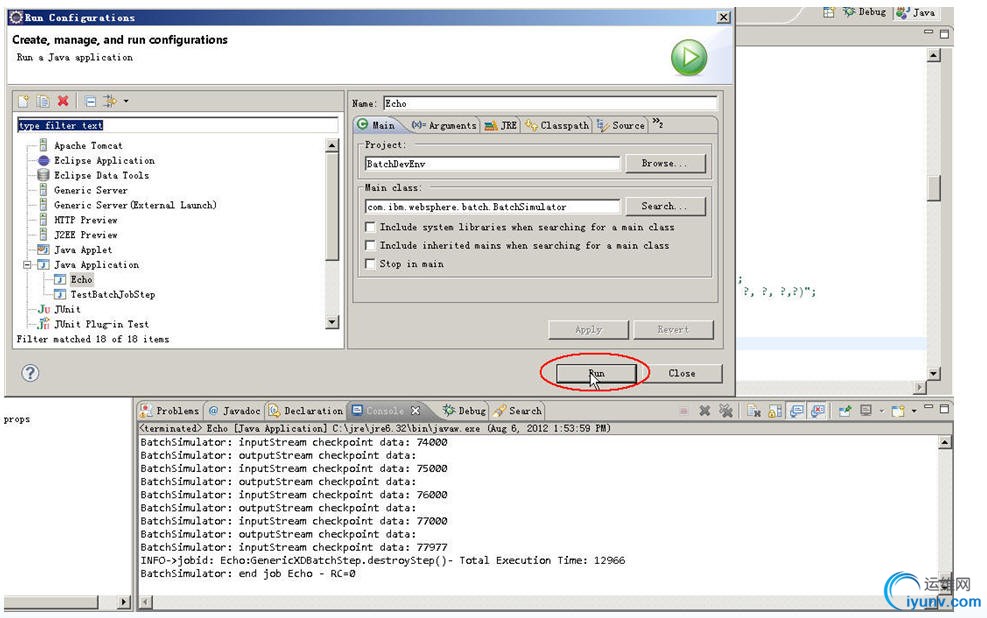Switch to Java perspective in Eclipse

(916, 12)
